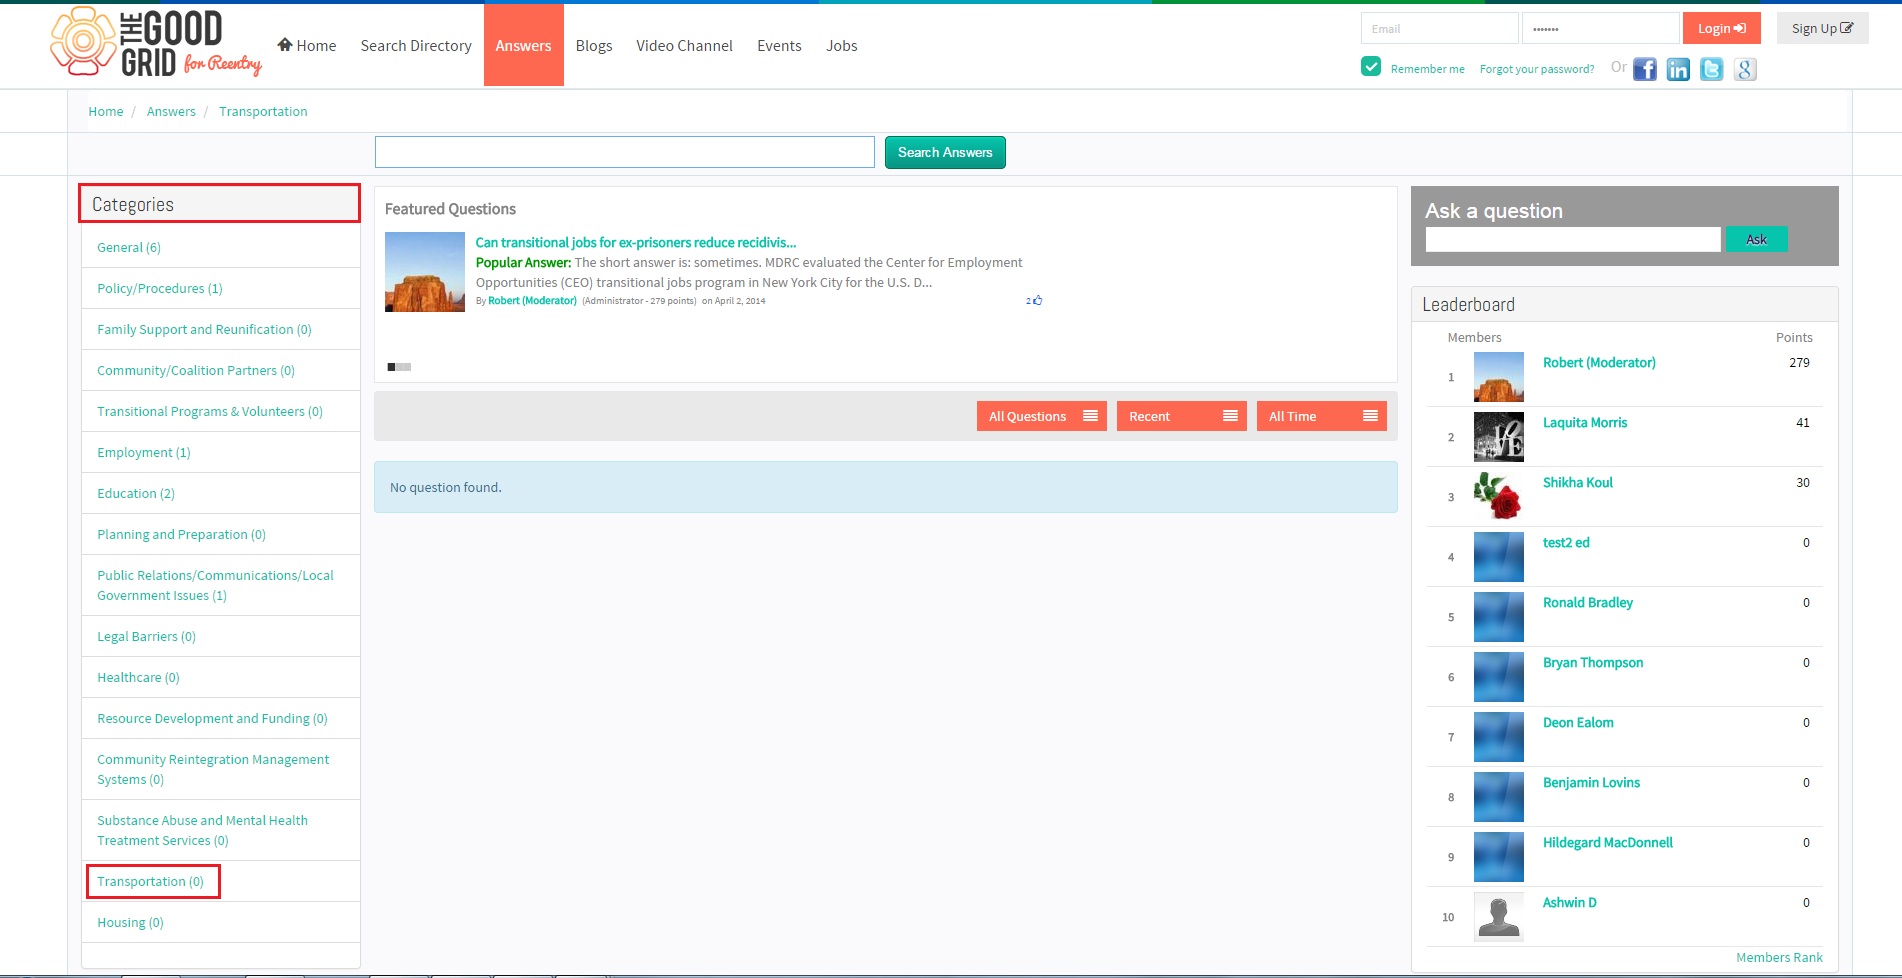1902x978 pixels.
Task: Open the Events navigation item
Action: (x=779, y=45)
